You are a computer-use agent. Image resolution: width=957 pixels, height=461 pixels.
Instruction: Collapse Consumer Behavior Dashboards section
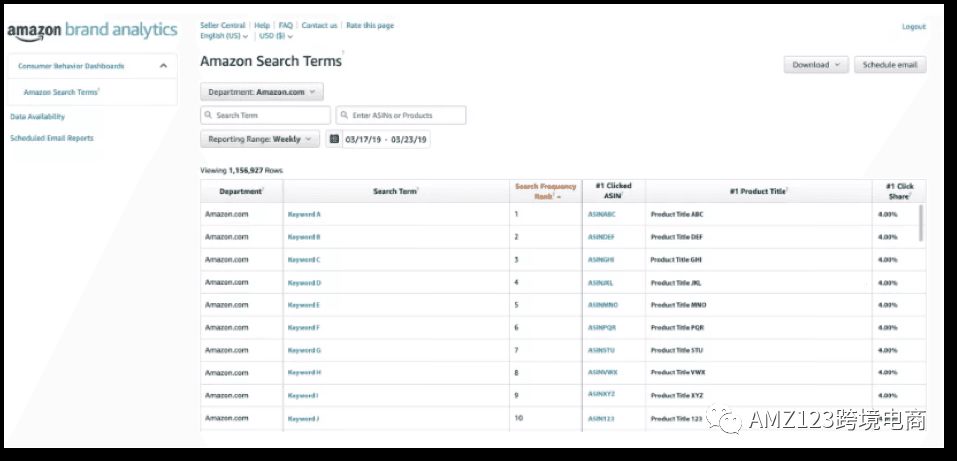pyautogui.click(x=163, y=66)
